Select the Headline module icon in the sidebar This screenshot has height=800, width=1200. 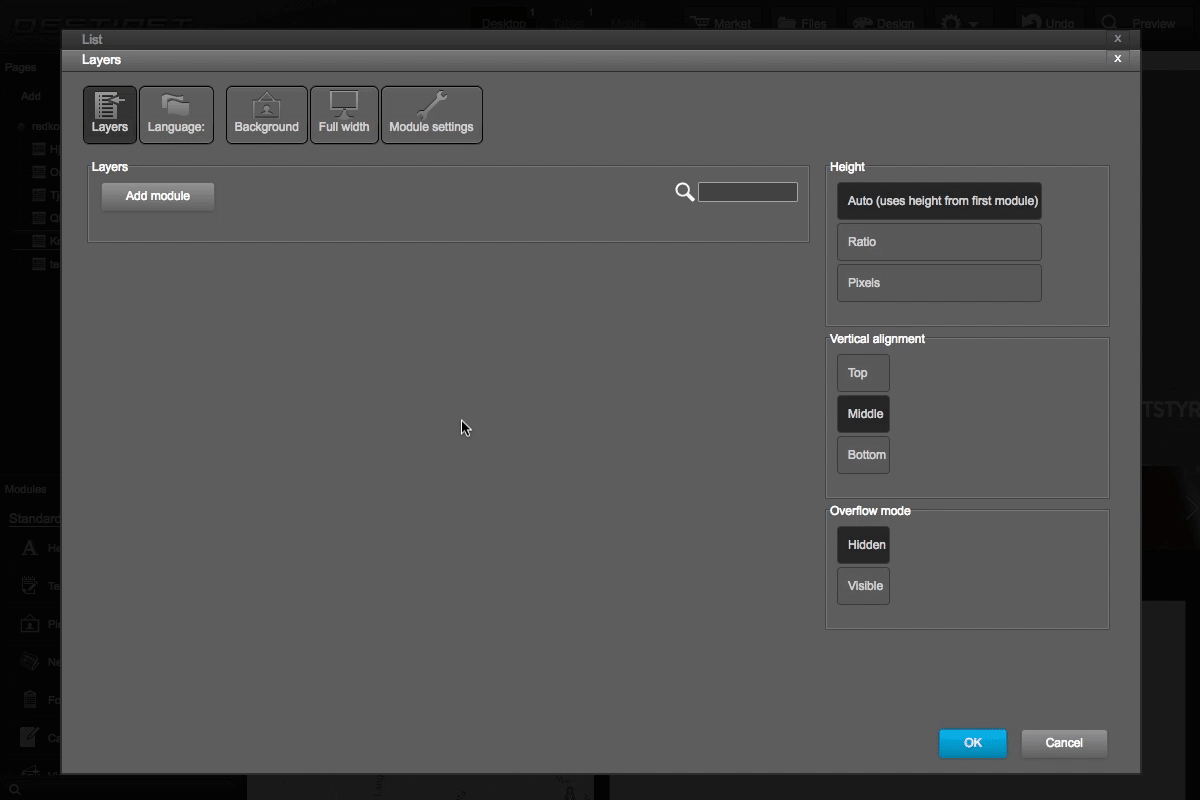[30, 547]
